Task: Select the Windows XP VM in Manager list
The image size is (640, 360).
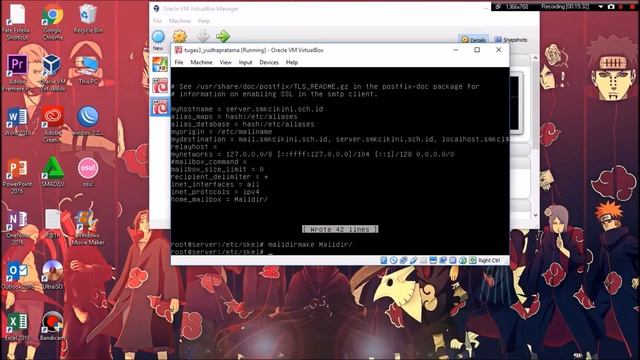Action: pyautogui.click(x=160, y=64)
